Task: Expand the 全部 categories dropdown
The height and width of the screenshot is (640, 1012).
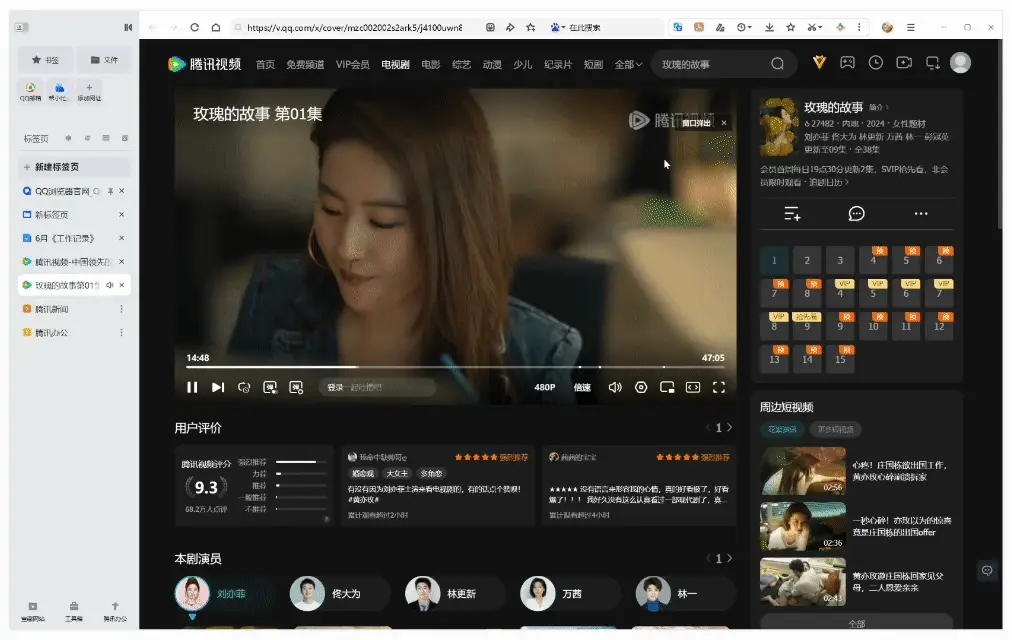Action: (x=628, y=65)
